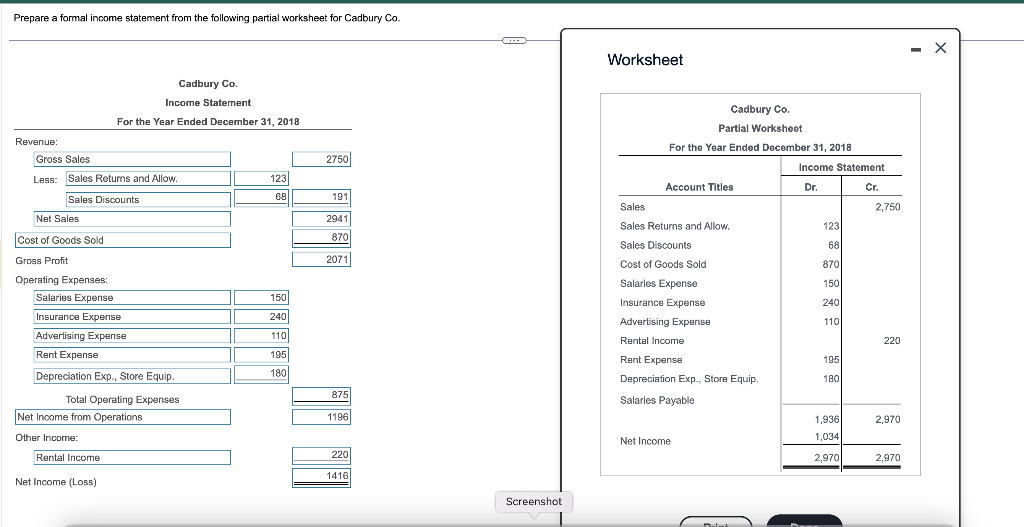Click worksheet Net Income value 1,034
This screenshot has width=1024, height=527.
point(827,436)
